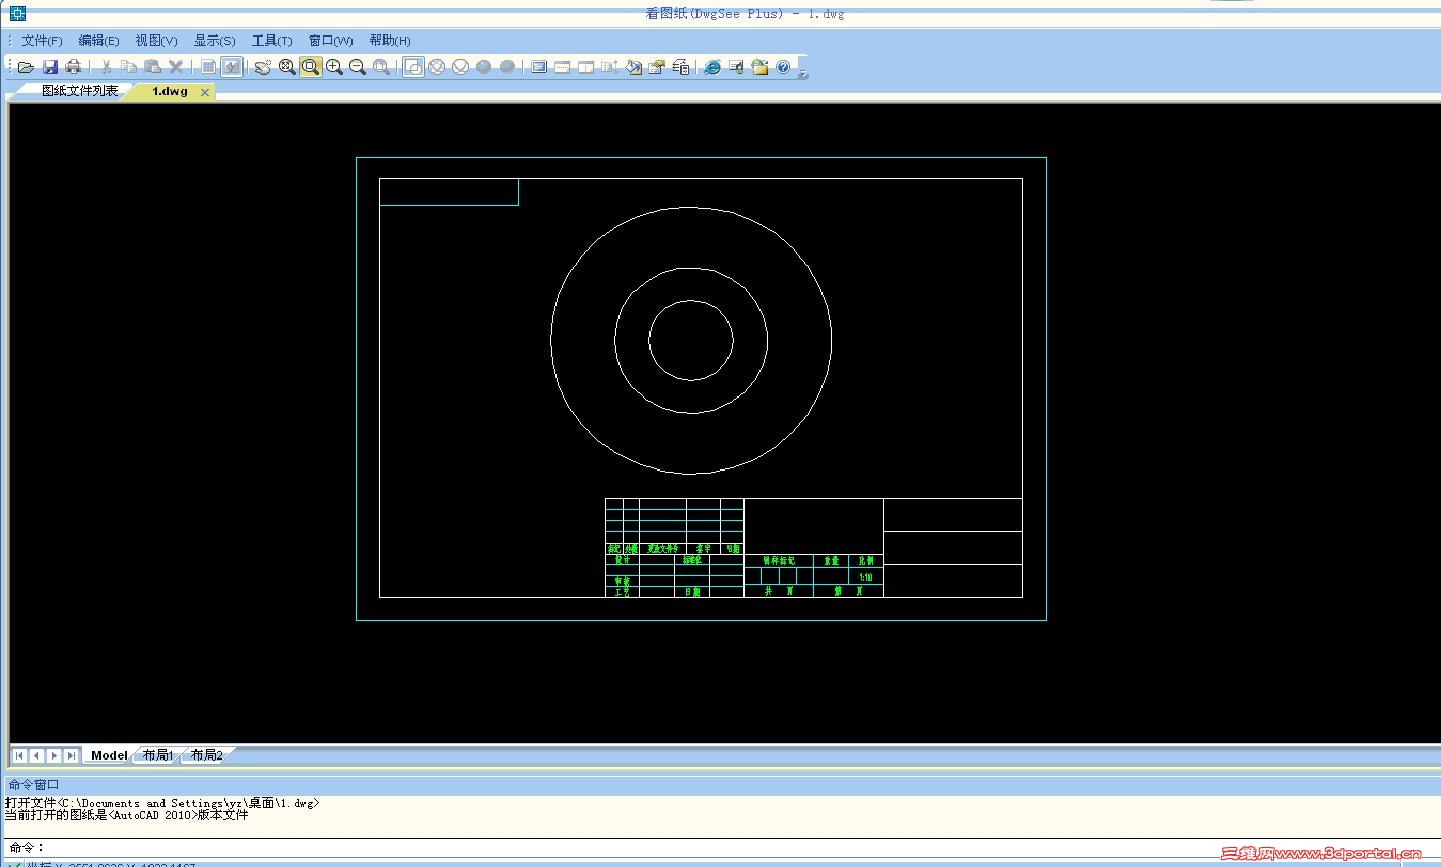Open the Internet Explorer globe icon
Image resolution: width=1441 pixels, height=867 pixels.
(x=712, y=67)
